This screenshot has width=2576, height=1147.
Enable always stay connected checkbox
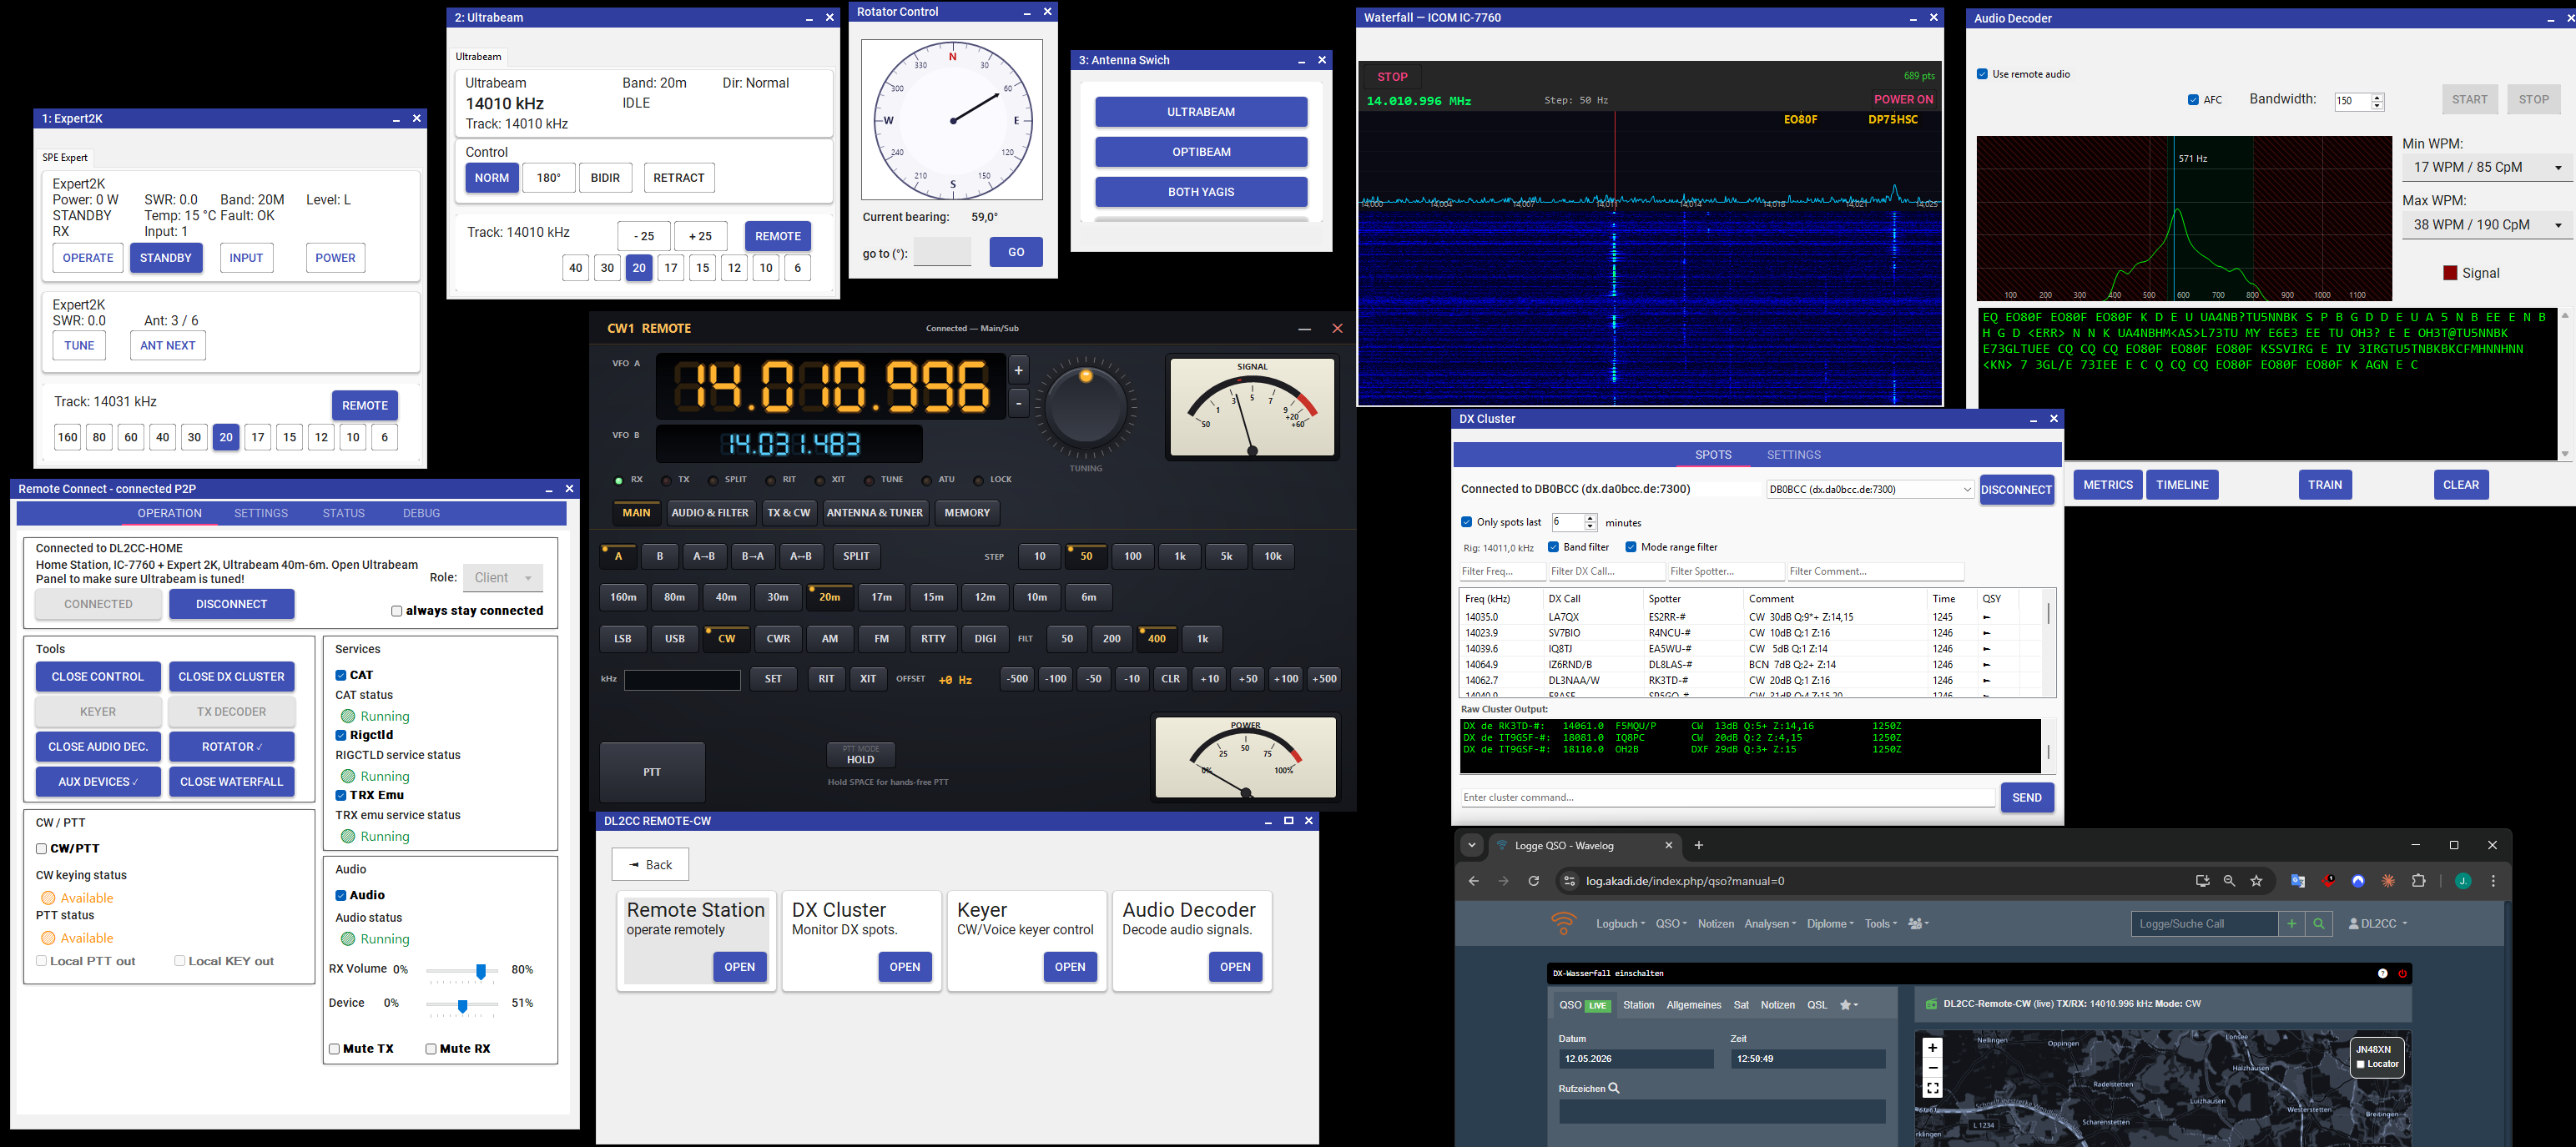pos(397,611)
